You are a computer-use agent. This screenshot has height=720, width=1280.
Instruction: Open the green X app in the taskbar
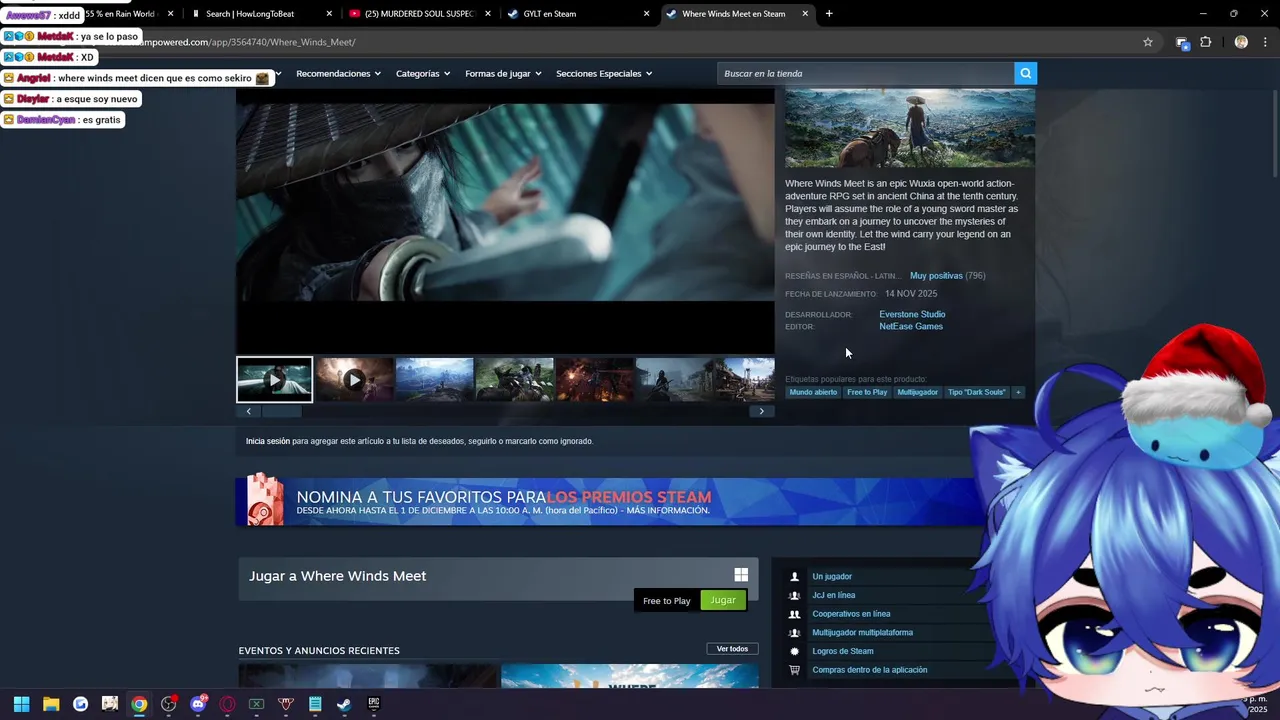pyautogui.click(x=256, y=704)
